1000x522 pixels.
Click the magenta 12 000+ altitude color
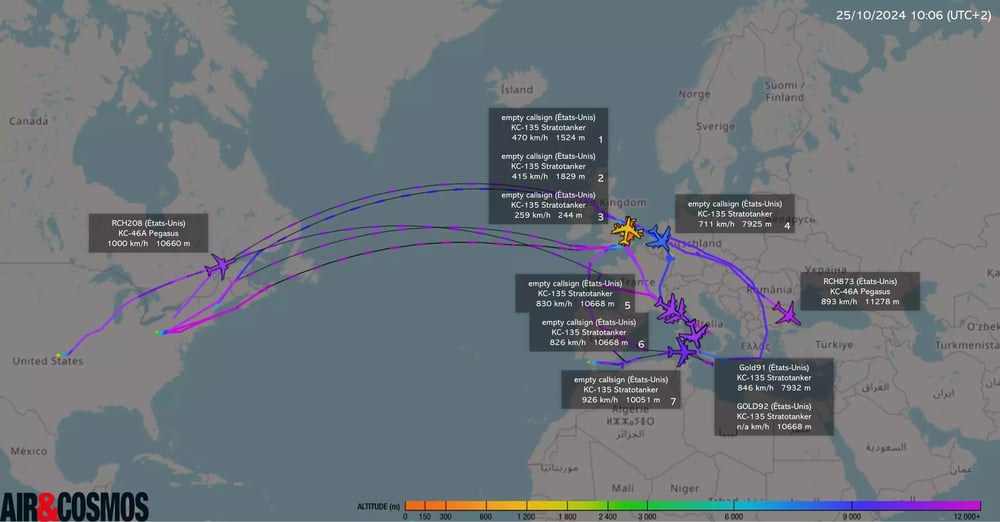point(967,505)
